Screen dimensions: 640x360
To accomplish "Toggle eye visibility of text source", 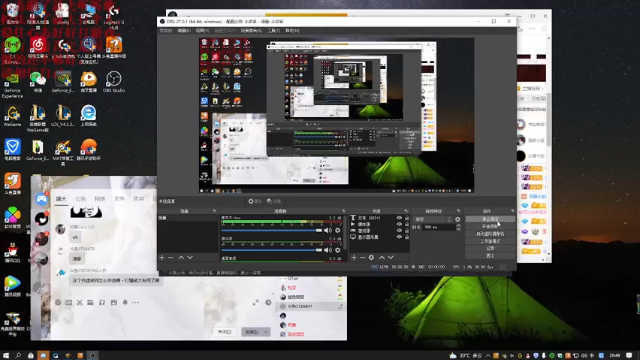I will [399, 218].
